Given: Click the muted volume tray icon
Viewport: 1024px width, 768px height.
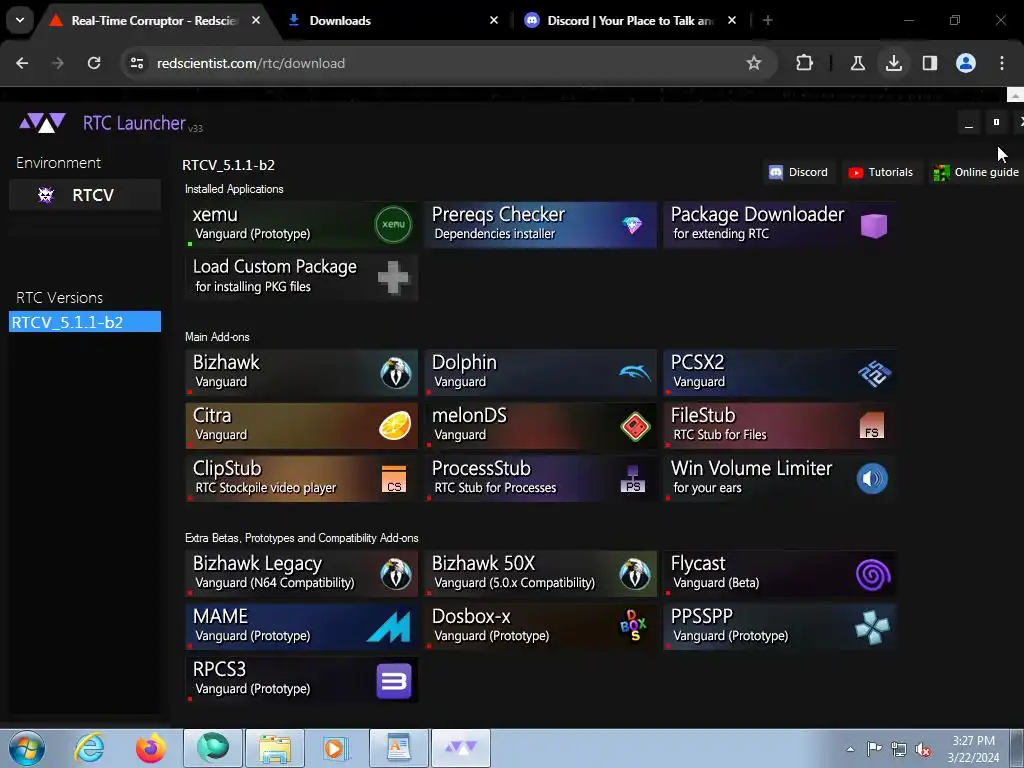Looking at the screenshot, I should (923, 750).
